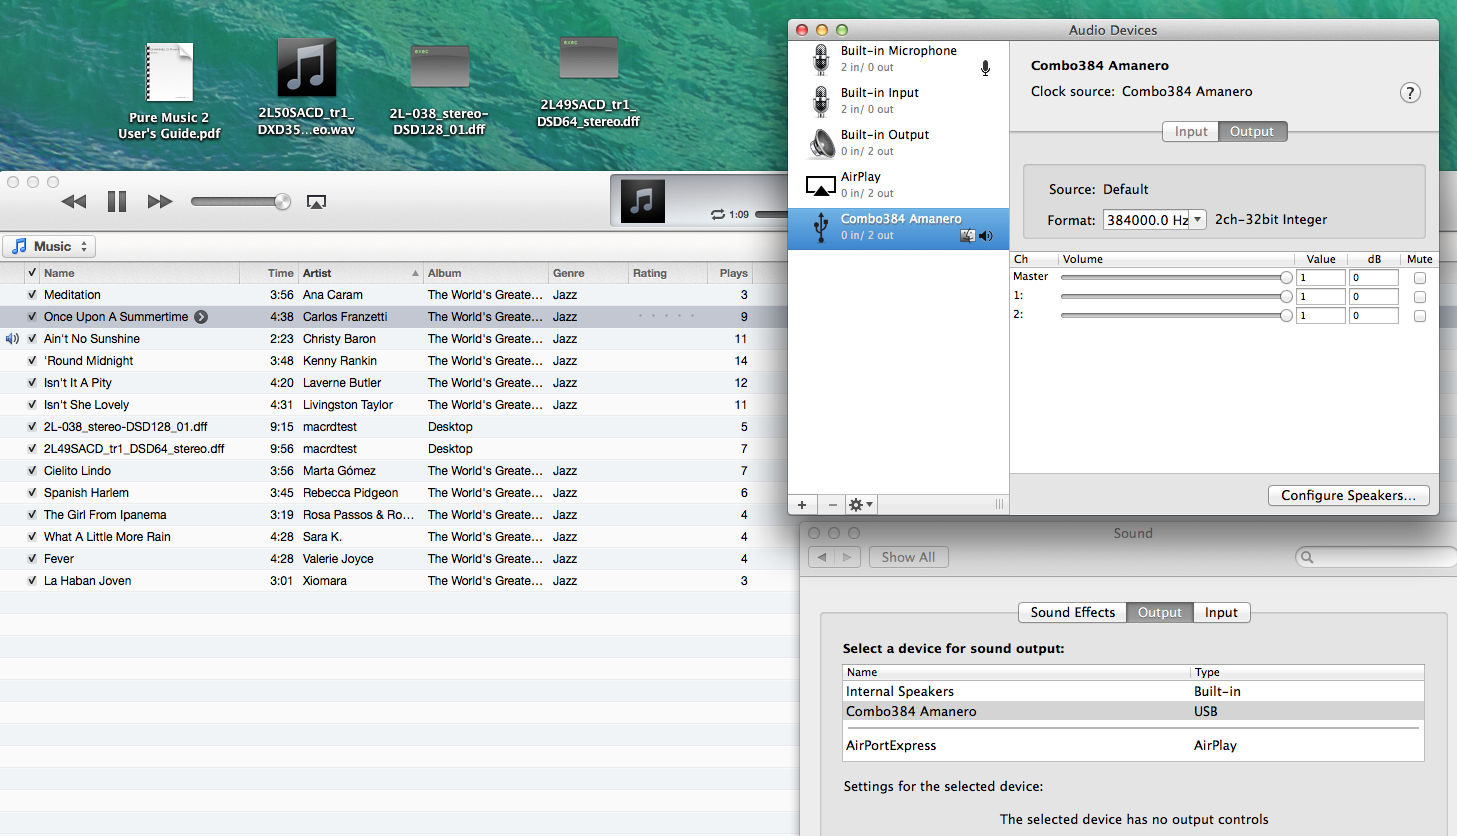Switch to the Output tab in Audio Devices
This screenshot has width=1457, height=836.
click(x=1252, y=131)
